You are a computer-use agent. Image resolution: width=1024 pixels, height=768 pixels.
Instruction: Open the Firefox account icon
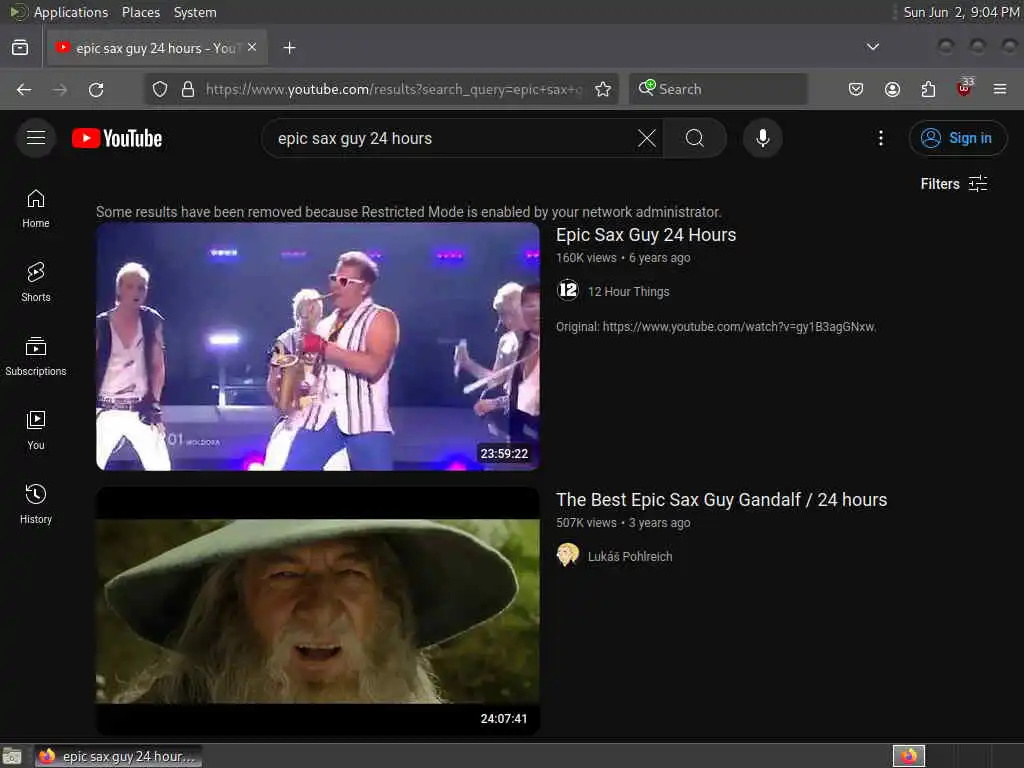[892, 89]
